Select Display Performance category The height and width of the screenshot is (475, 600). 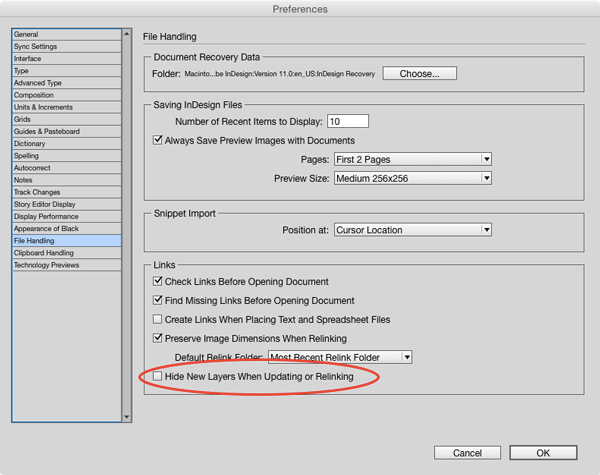tap(67, 216)
